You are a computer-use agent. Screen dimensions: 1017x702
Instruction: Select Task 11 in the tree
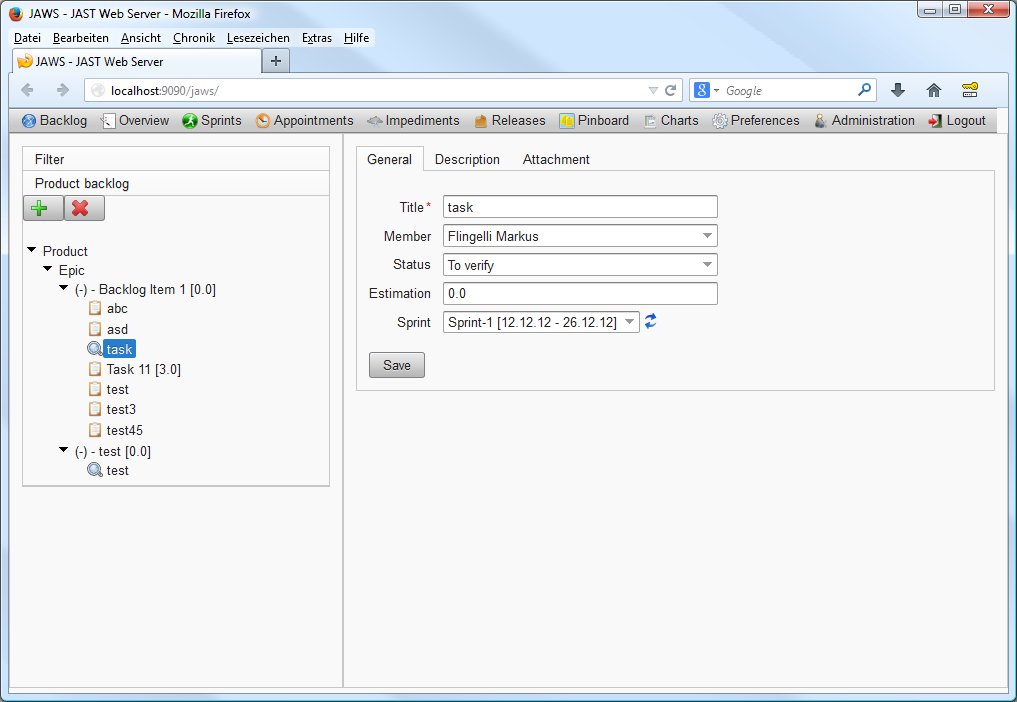143,369
